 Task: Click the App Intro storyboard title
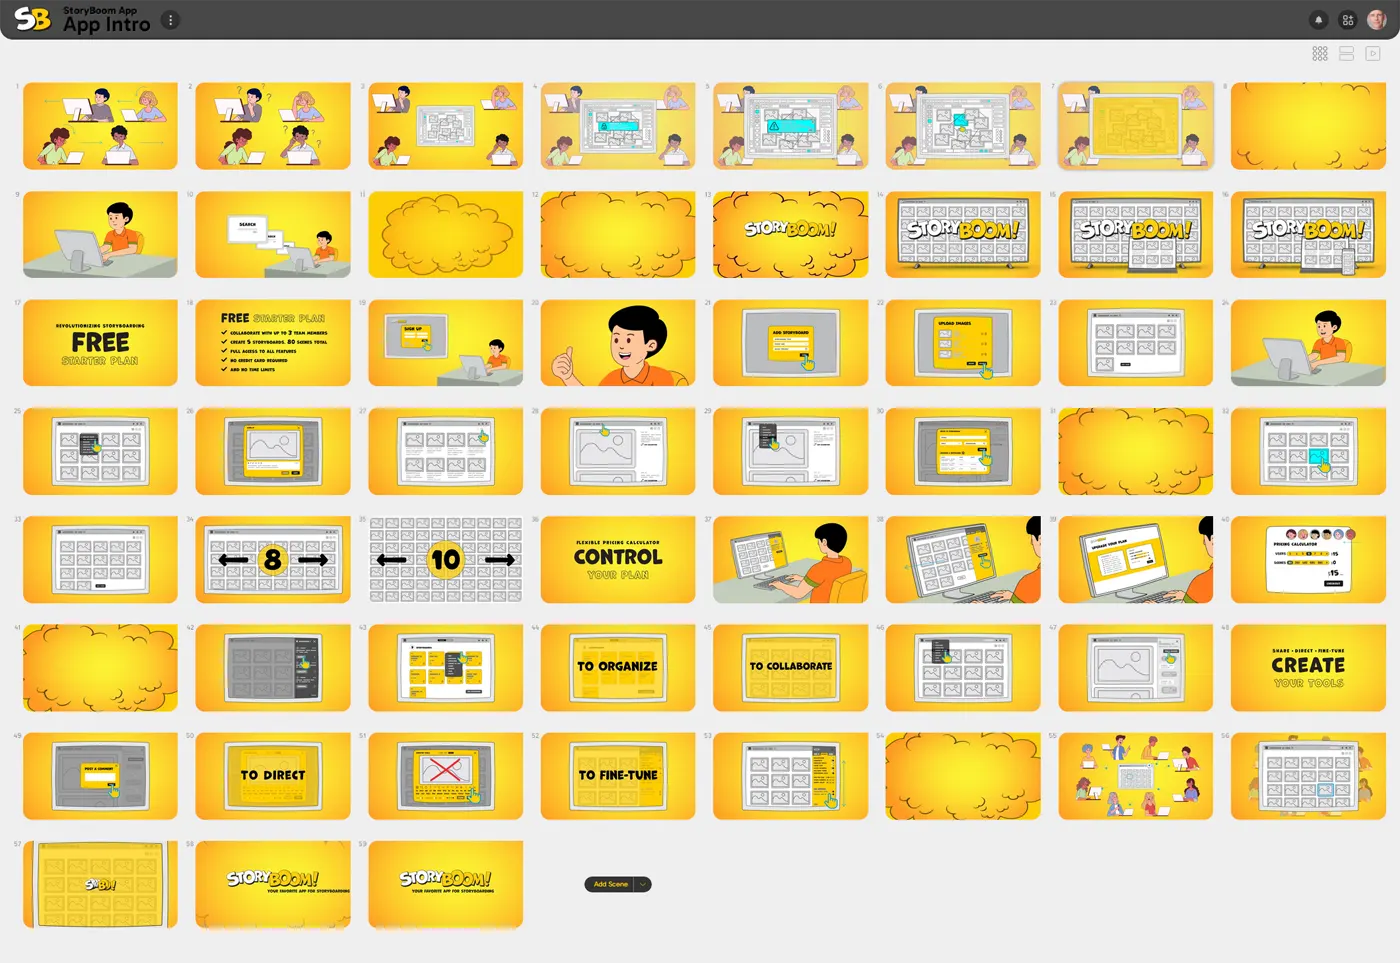tap(107, 25)
